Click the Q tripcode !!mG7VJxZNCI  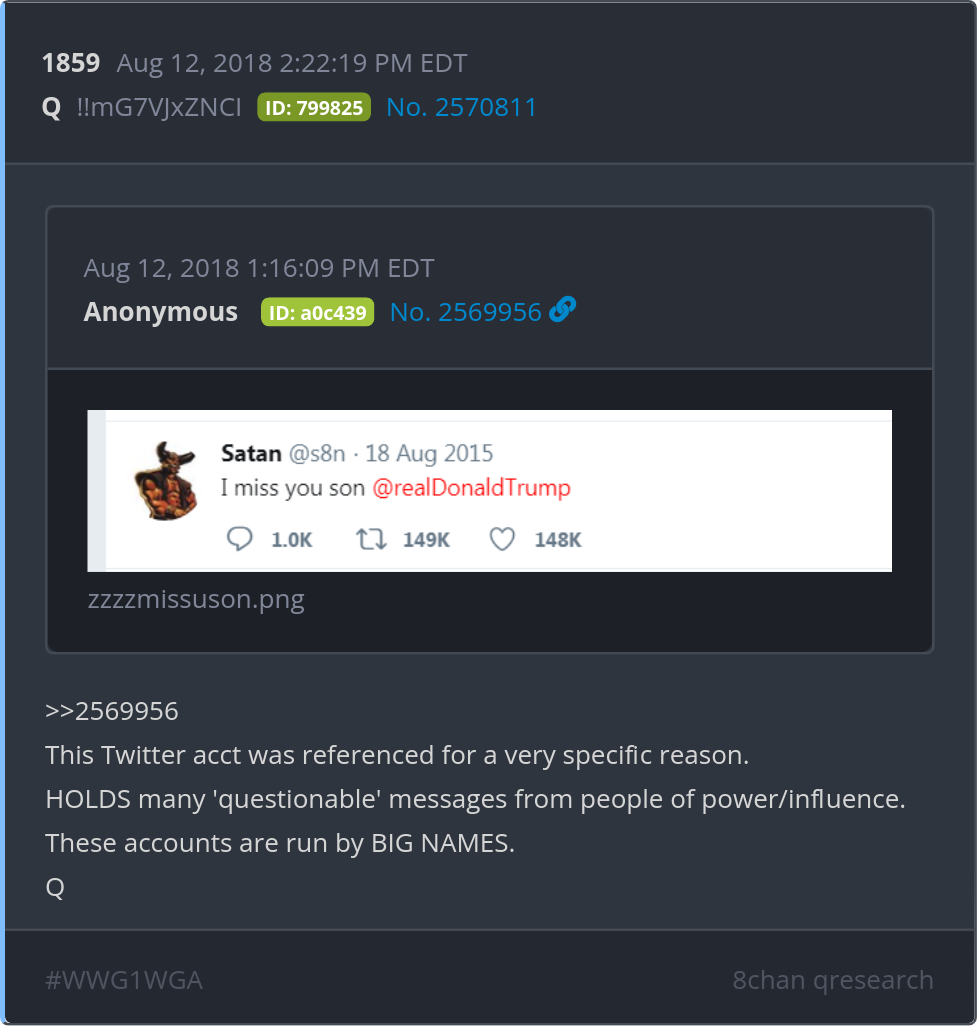pyautogui.click(x=159, y=107)
